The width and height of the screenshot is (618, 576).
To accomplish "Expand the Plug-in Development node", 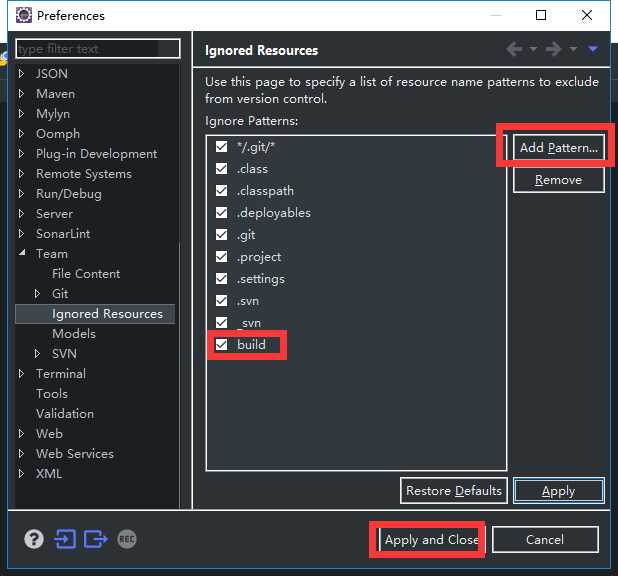I will coord(21,153).
